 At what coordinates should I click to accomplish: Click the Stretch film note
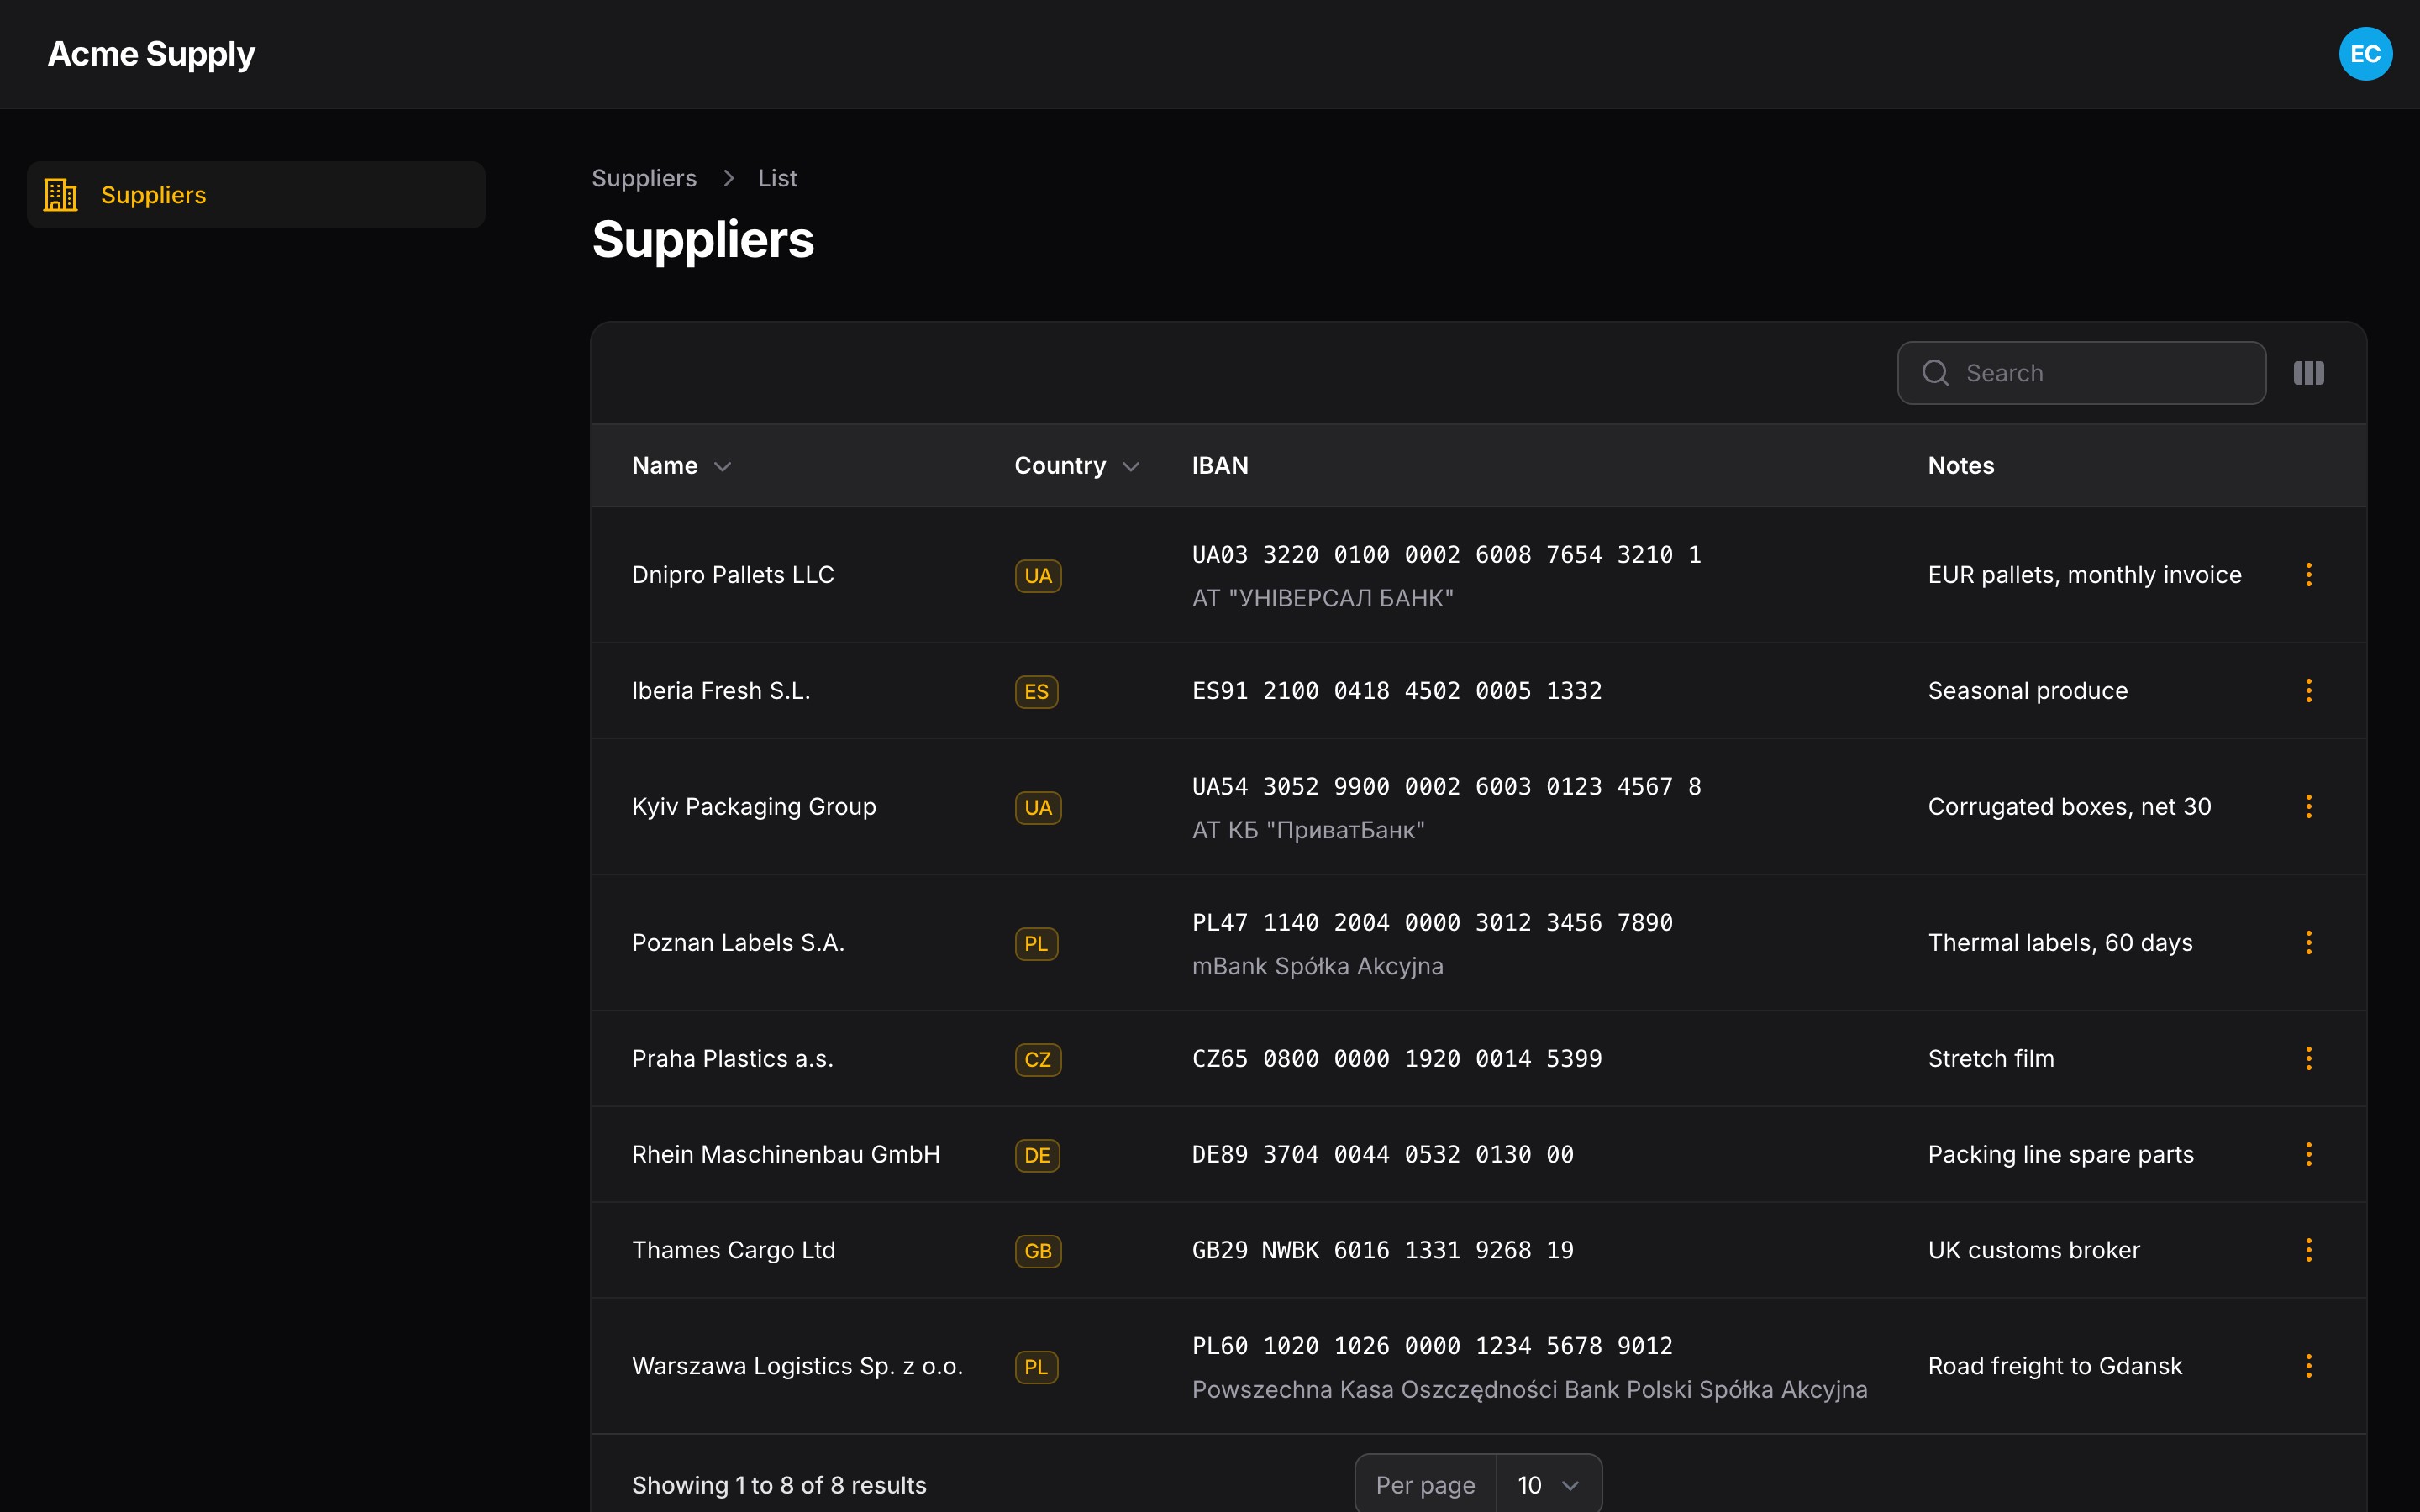click(1991, 1059)
